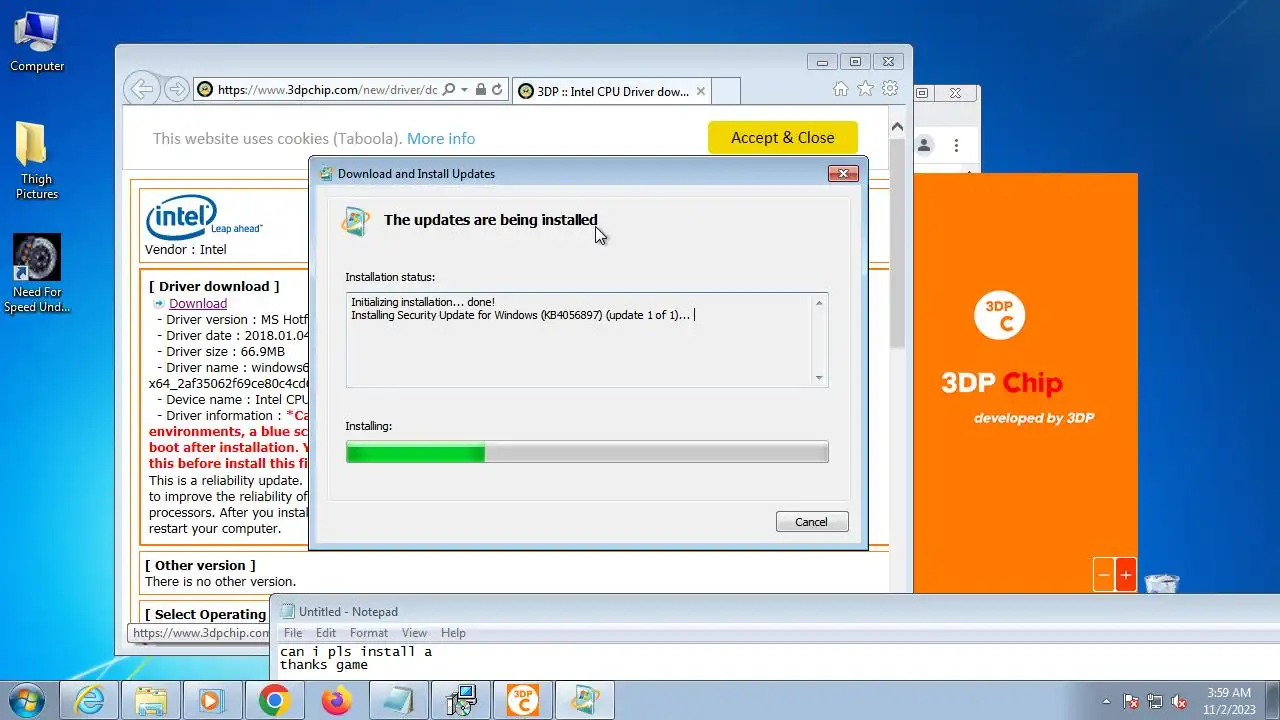
Task: Open Internet Explorer from taskbar
Action: pos(89,700)
